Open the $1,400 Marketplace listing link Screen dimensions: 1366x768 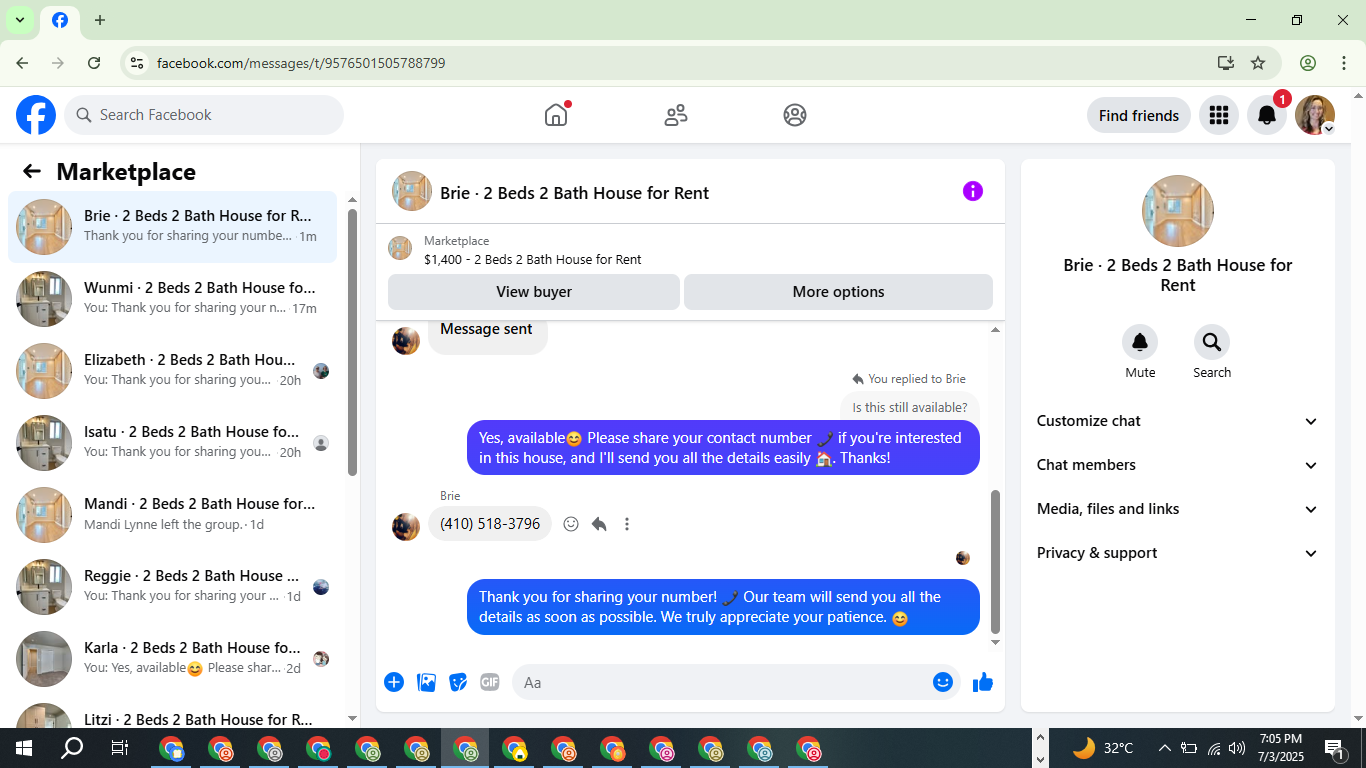[532, 259]
